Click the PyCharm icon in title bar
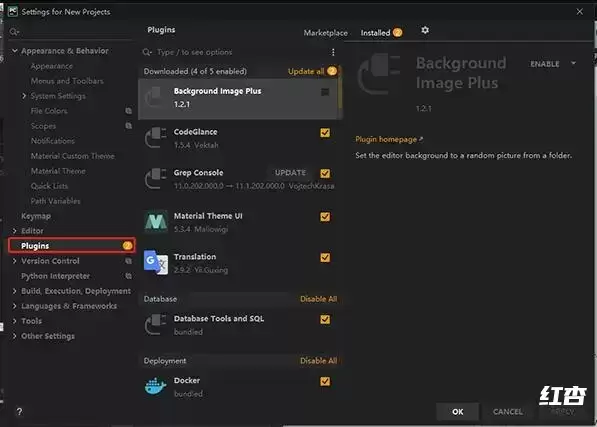The image size is (597, 427). (13, 12)
